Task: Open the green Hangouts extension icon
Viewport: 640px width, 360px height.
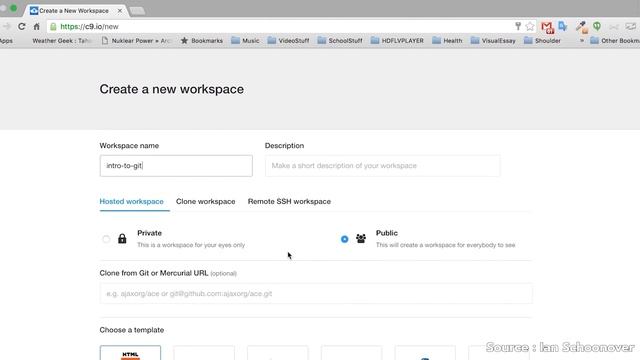Action: [597, 27]
